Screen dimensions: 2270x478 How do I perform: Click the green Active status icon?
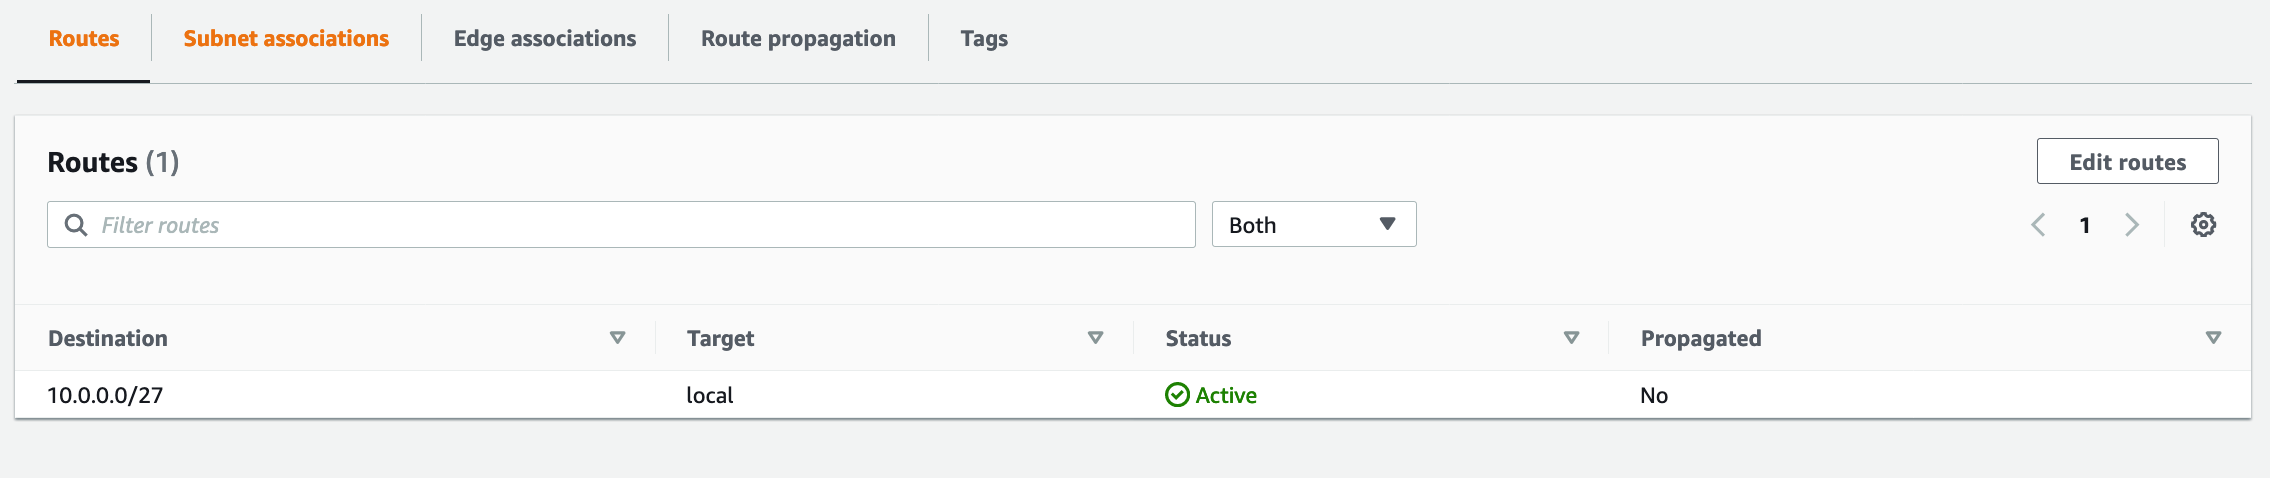click(1177, 395)
